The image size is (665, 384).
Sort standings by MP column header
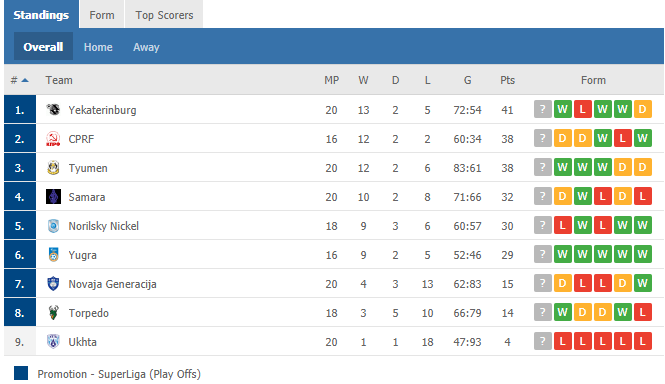[x=332, y=80]
